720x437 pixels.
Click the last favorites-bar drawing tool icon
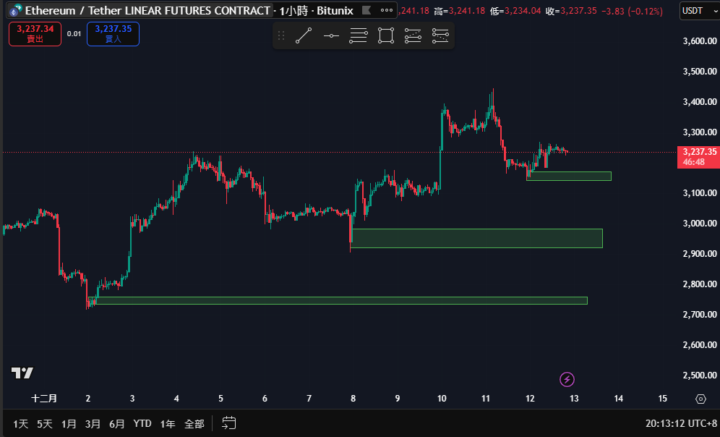(x=440, y=35)
